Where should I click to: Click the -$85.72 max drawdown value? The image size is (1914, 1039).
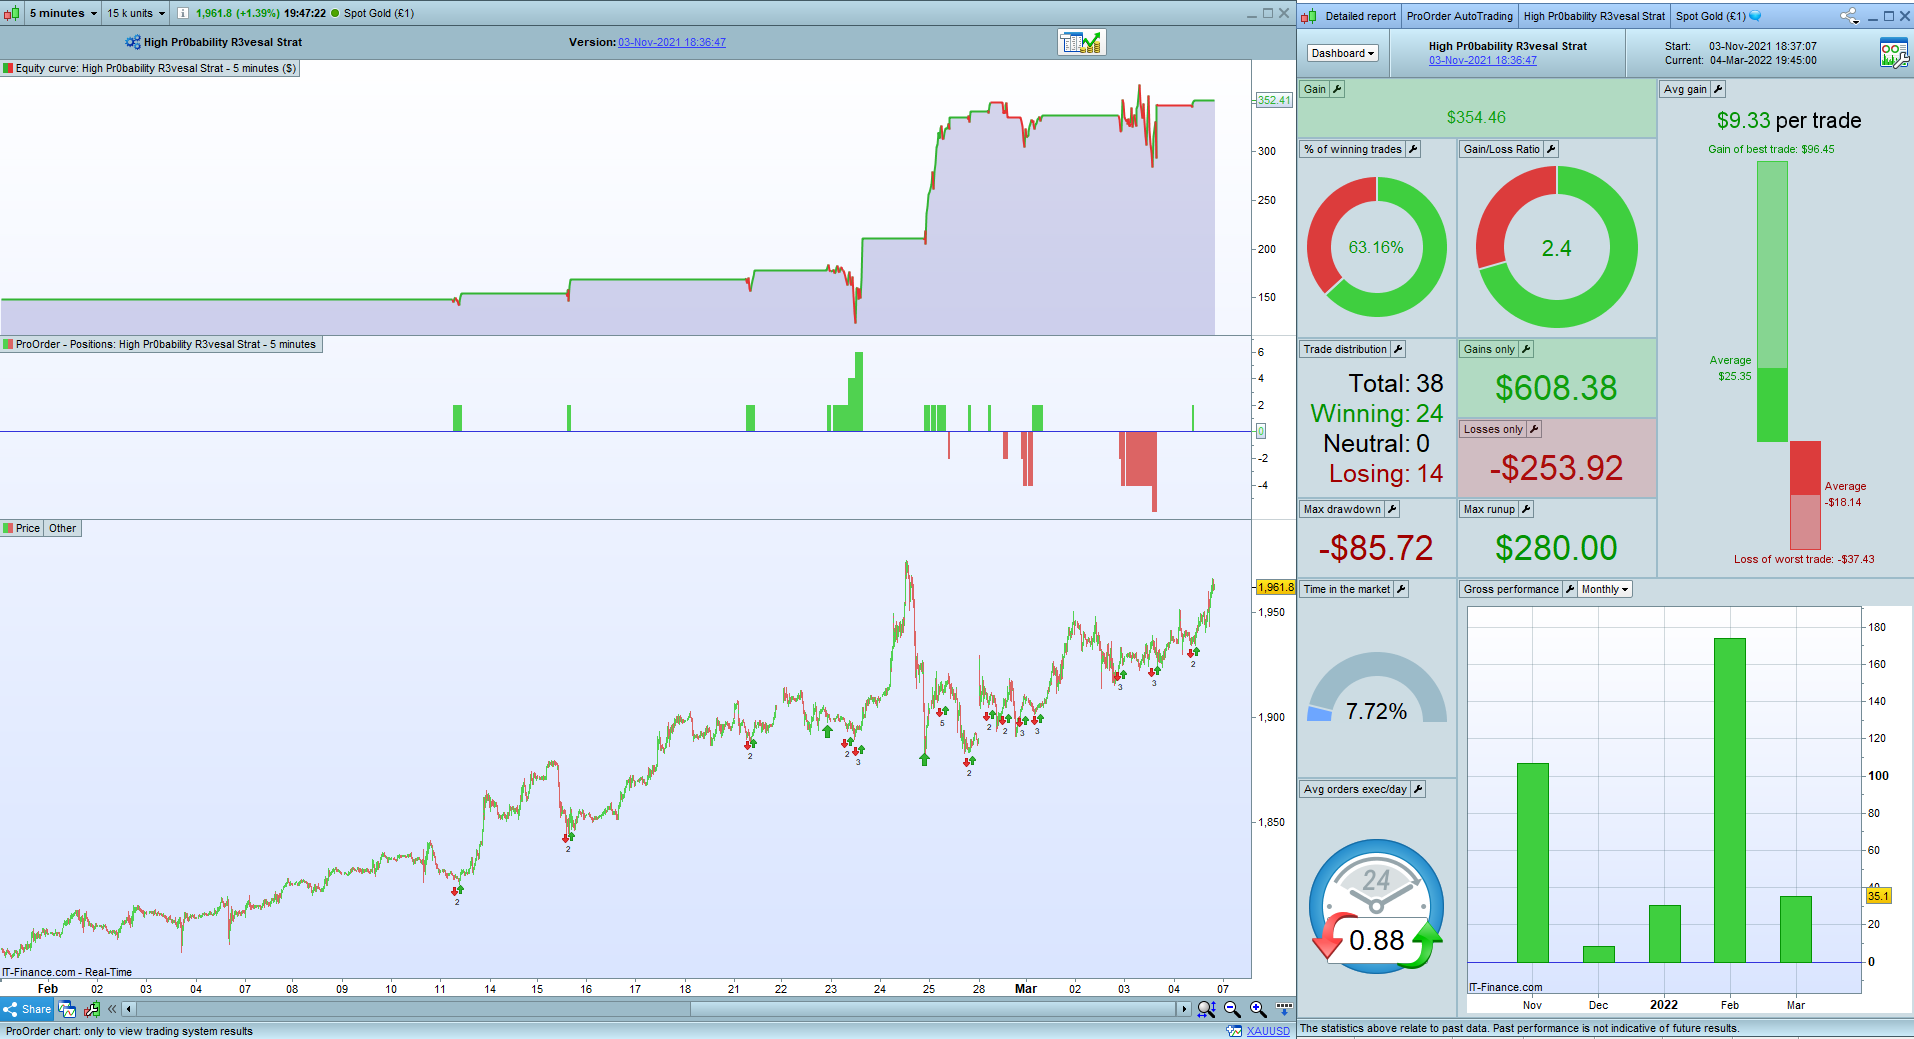point(1376,548)
